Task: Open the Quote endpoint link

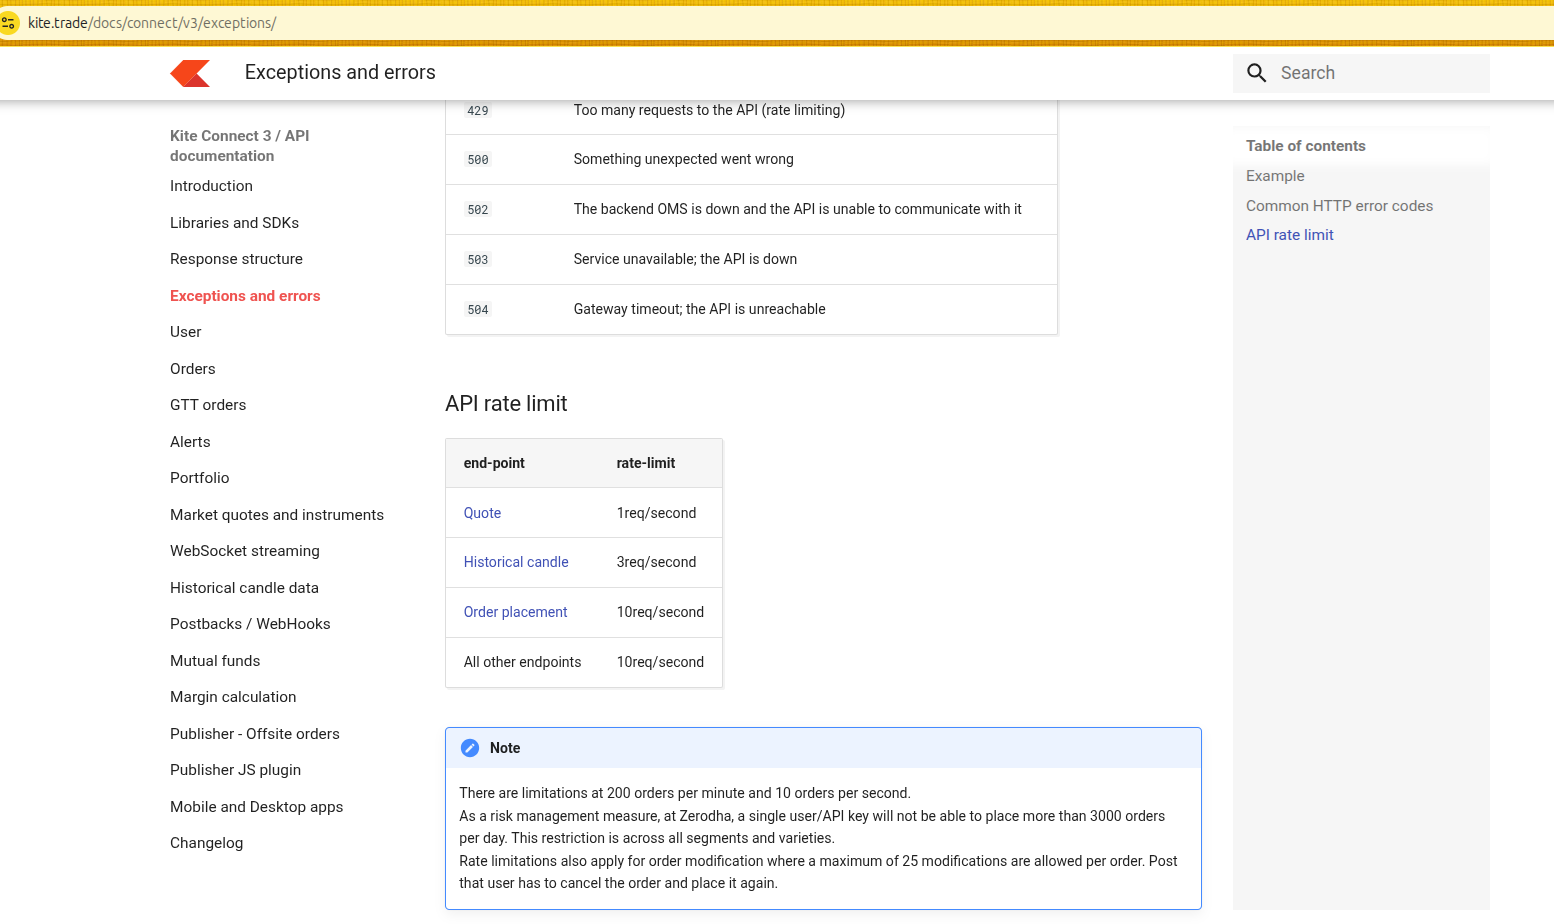Action: click(482, 513)
